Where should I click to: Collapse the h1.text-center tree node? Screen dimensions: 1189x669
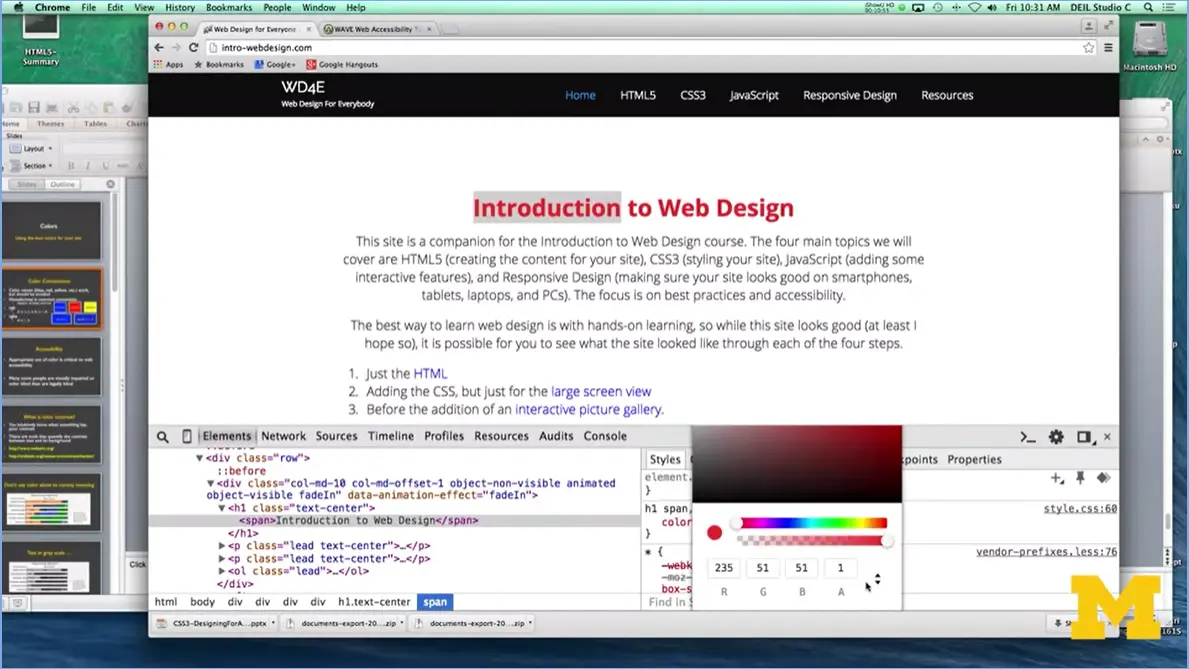point(221,507)
